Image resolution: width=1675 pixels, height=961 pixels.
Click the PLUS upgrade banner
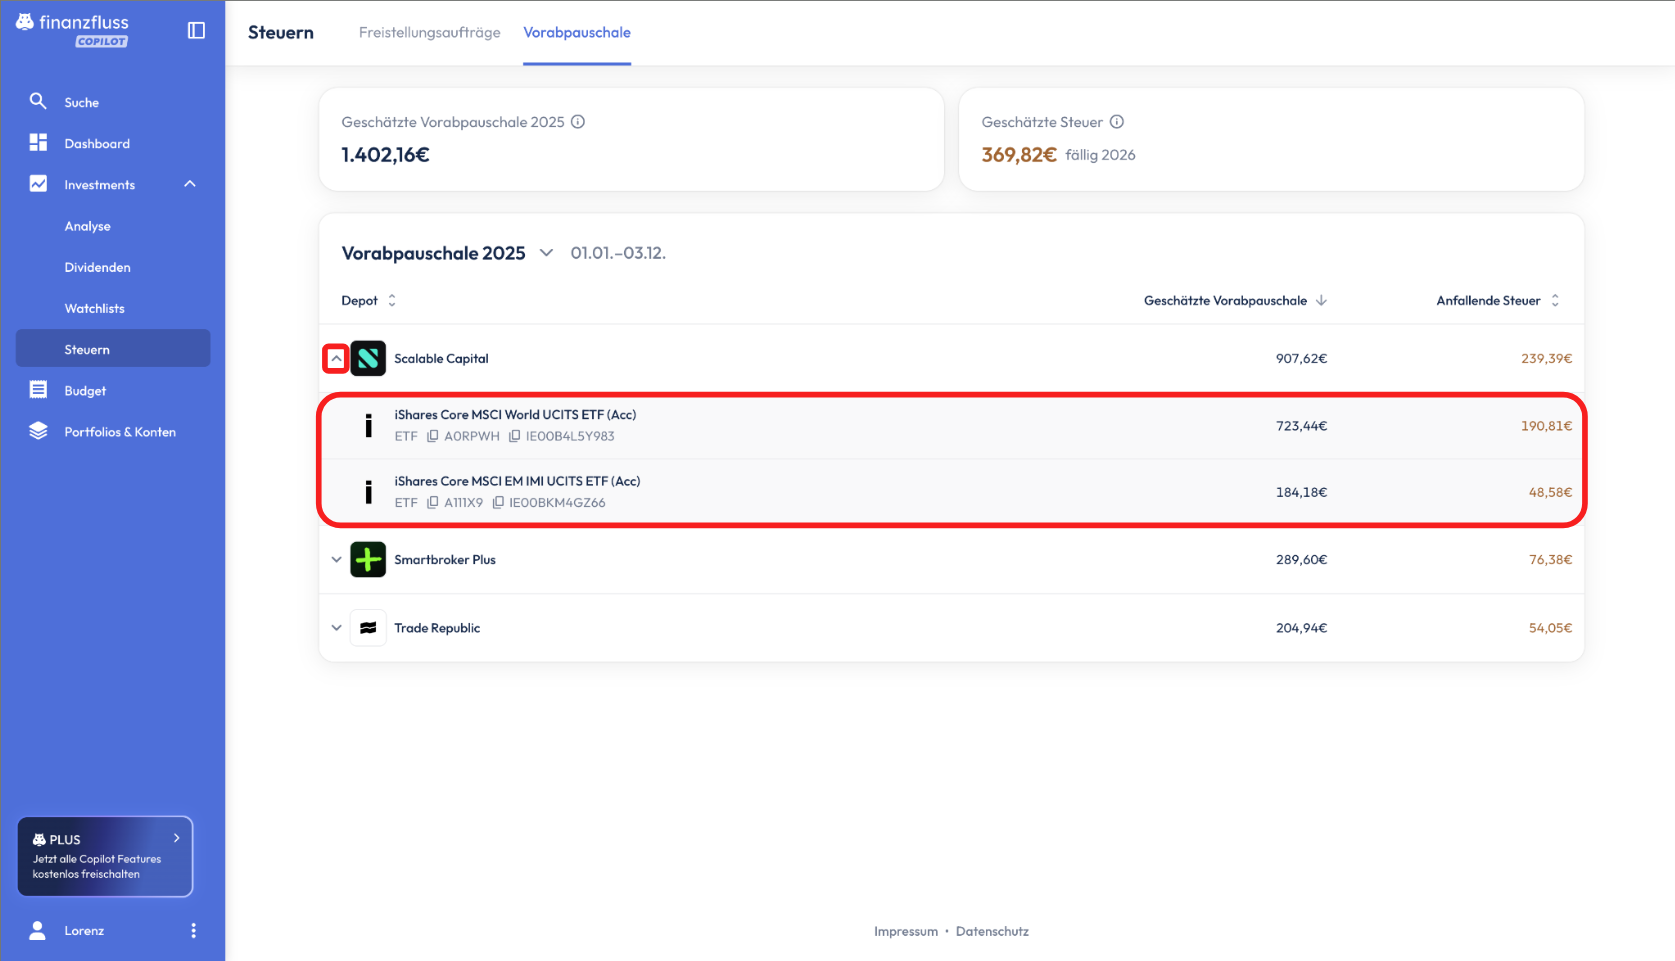(105, 856)
